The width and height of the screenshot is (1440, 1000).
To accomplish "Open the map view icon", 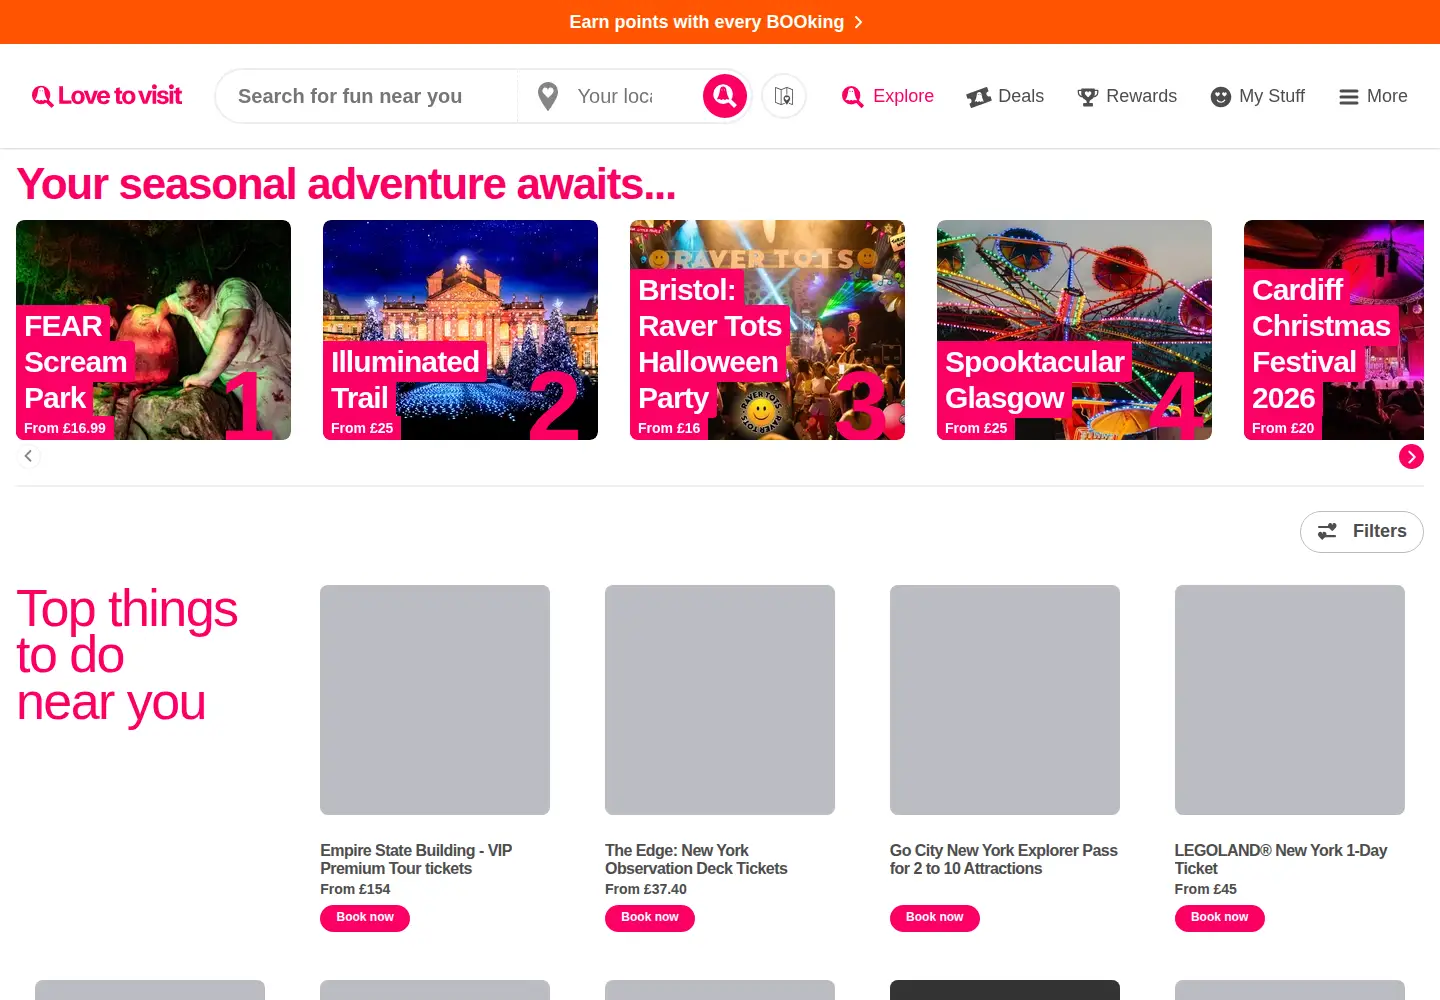I will point(784,96).
